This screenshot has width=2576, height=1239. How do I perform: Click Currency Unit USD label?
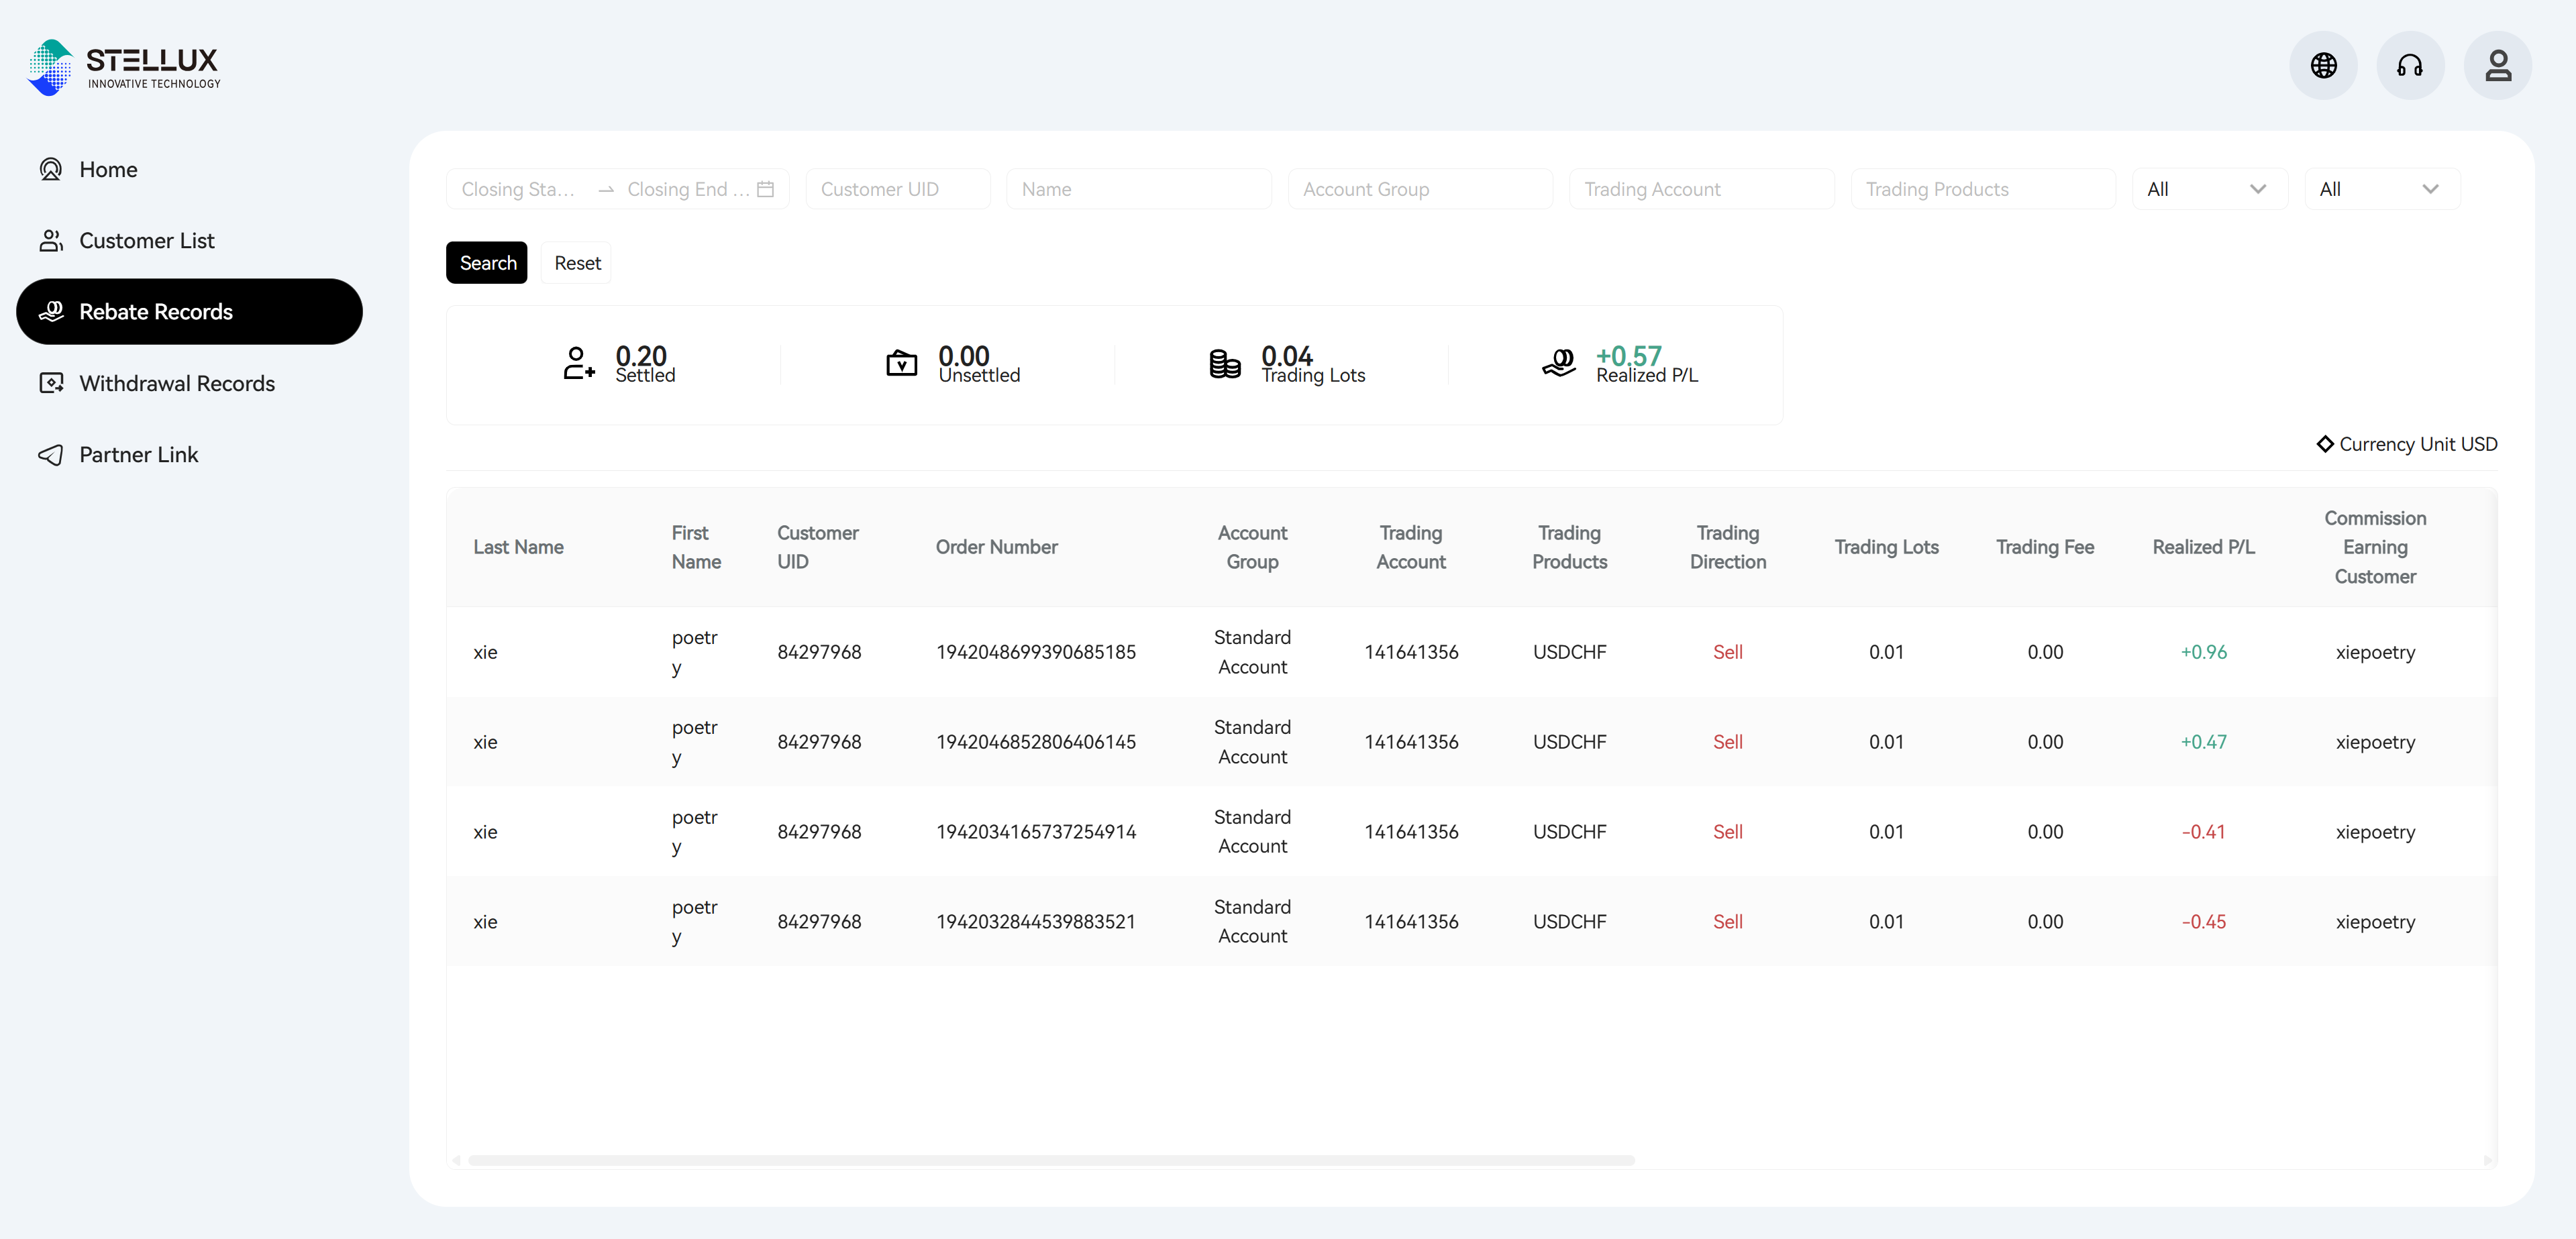(x=2418, y=444)
